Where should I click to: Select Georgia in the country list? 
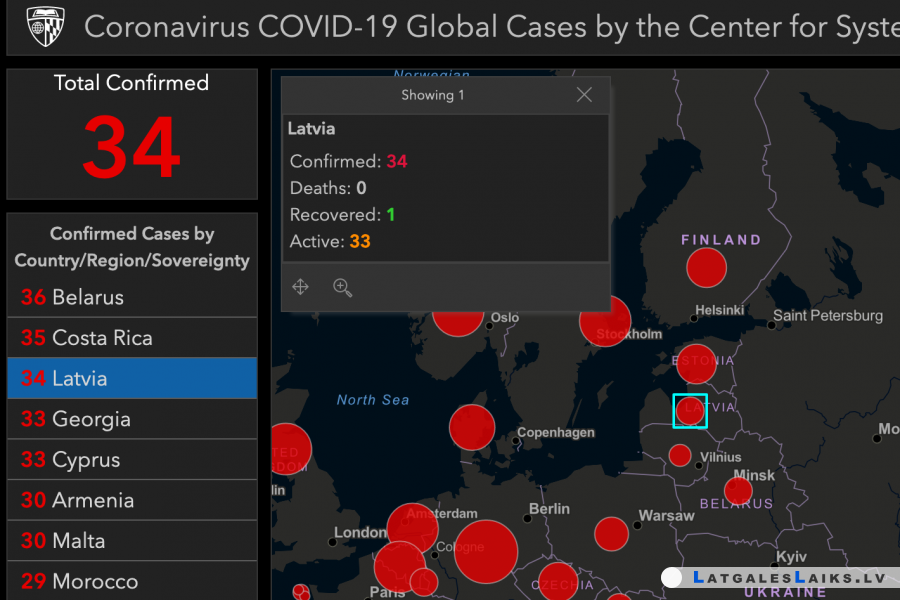coord(132,419)
